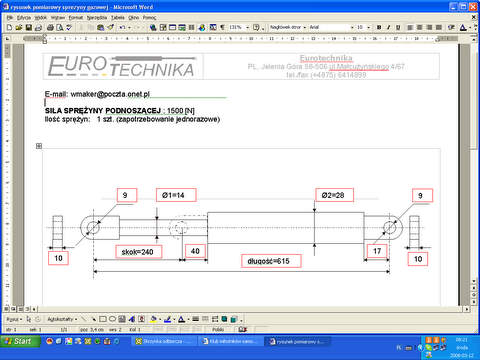Viewport: 480px width, 360px height.
Task: Select the Oval drawing tool
Action: pos(112,319)
